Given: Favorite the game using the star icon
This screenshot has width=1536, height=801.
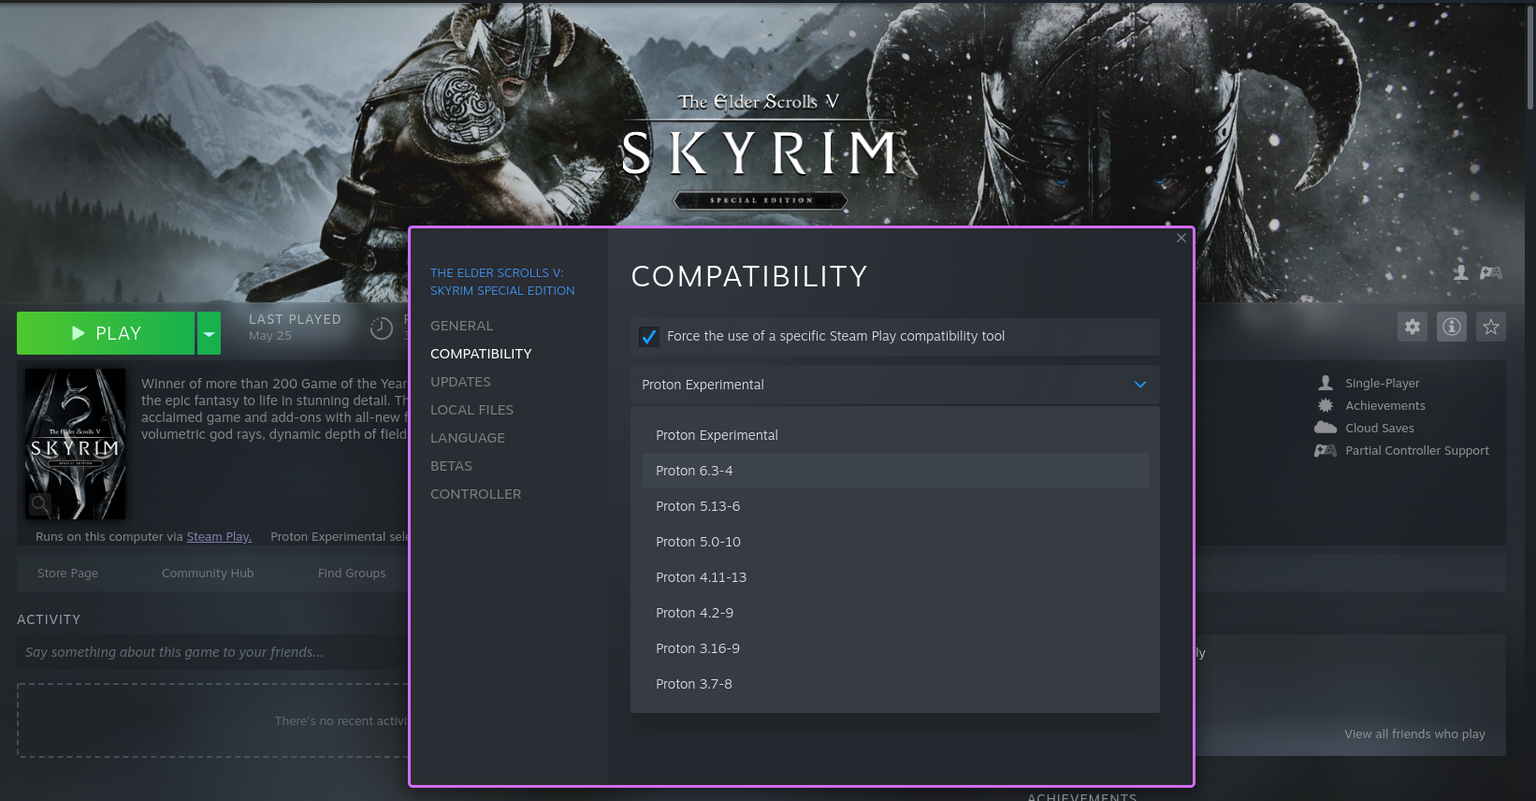Looking at the screenshot, I should (x=1491, y=326).
